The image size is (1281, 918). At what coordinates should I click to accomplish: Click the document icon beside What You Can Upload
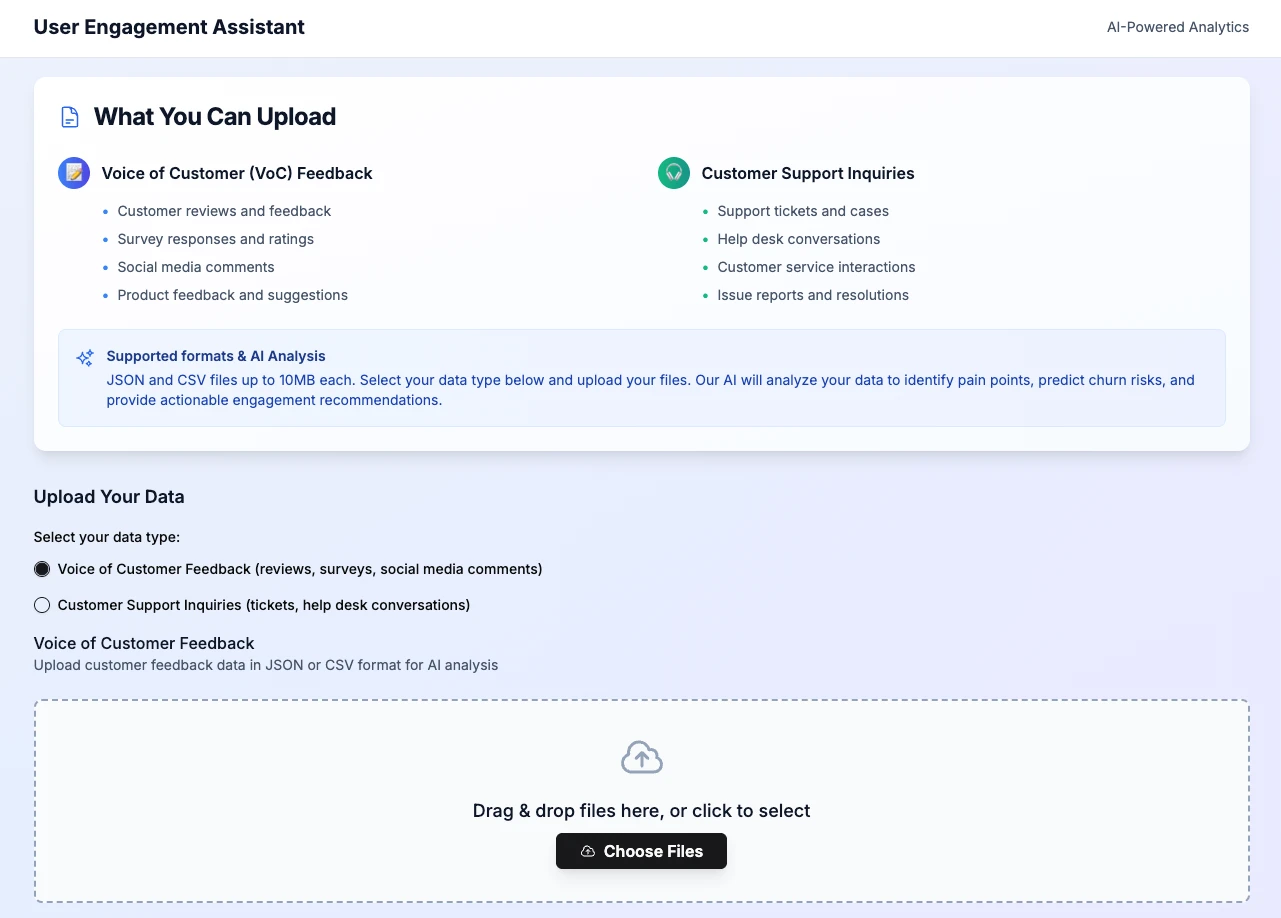click(x=70, y=117)
